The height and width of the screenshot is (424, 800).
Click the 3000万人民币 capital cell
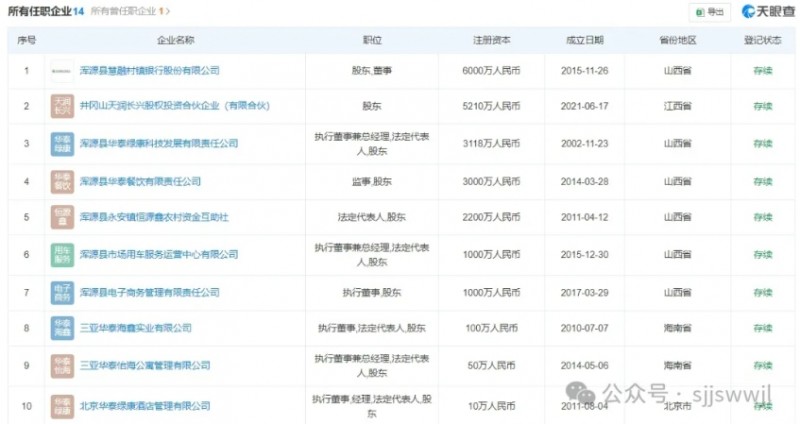[x=491, y=181]
